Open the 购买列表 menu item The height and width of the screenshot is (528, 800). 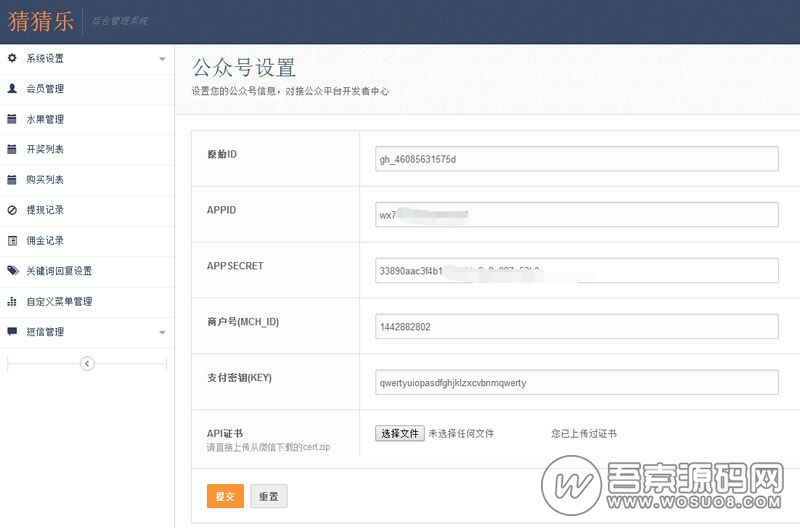click(45, 180)
